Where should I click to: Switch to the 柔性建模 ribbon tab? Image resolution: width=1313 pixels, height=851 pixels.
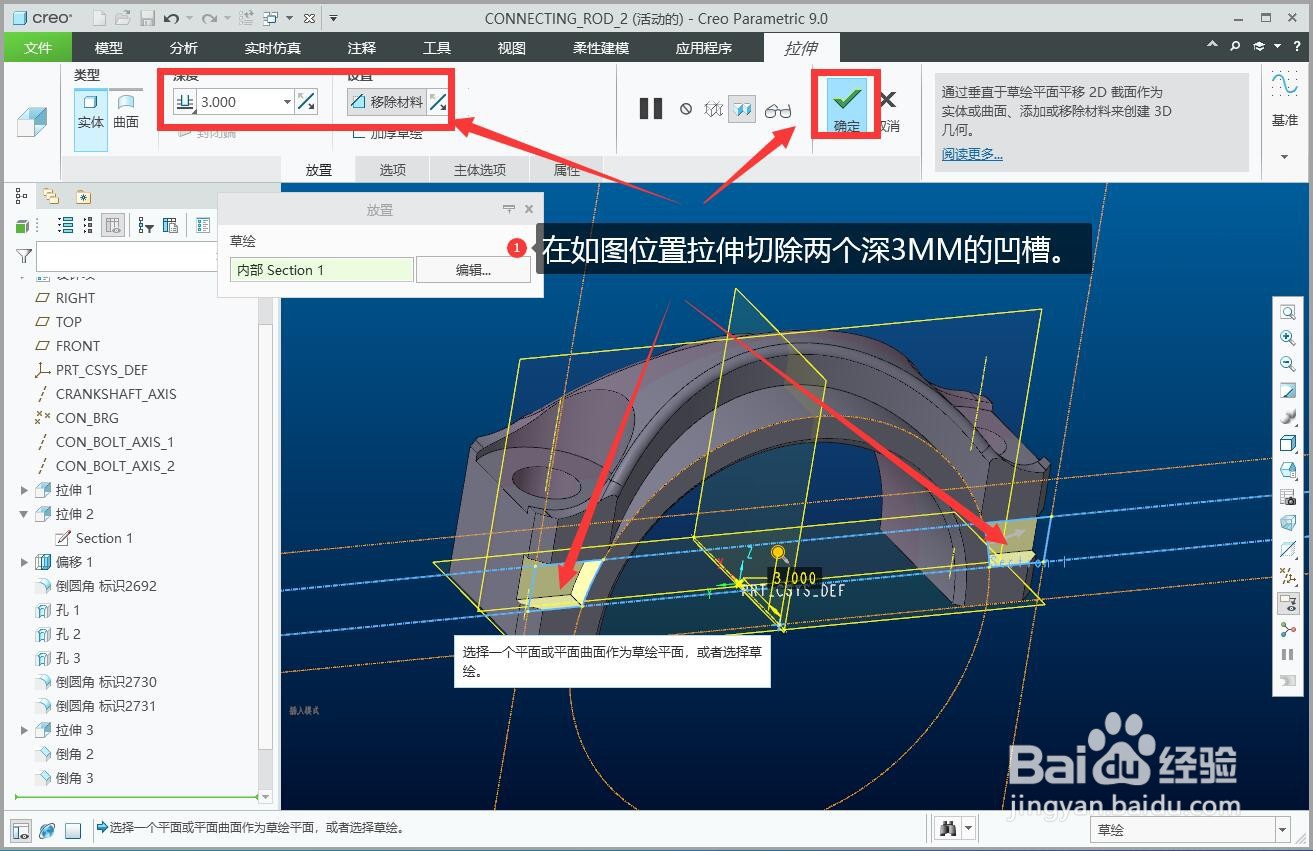pyautogui.click(x=600, y=47)
